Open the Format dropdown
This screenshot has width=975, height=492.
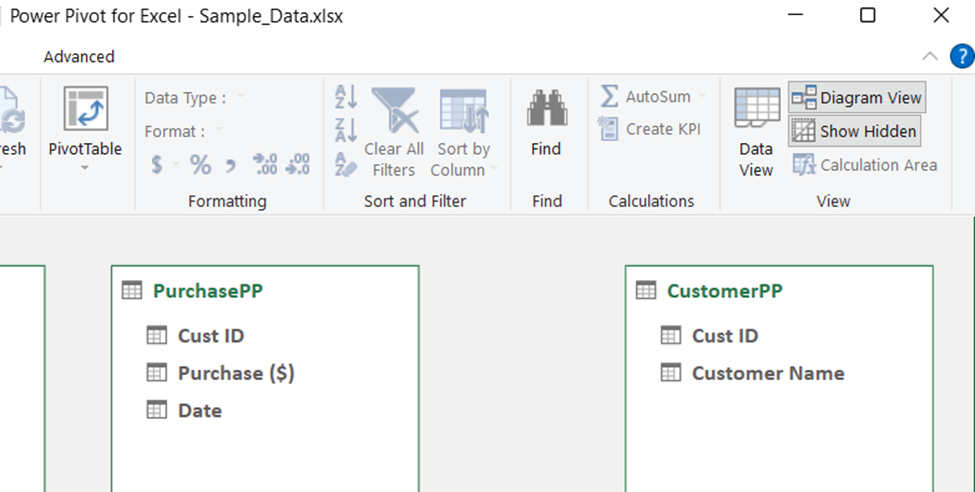click(219, 131)
